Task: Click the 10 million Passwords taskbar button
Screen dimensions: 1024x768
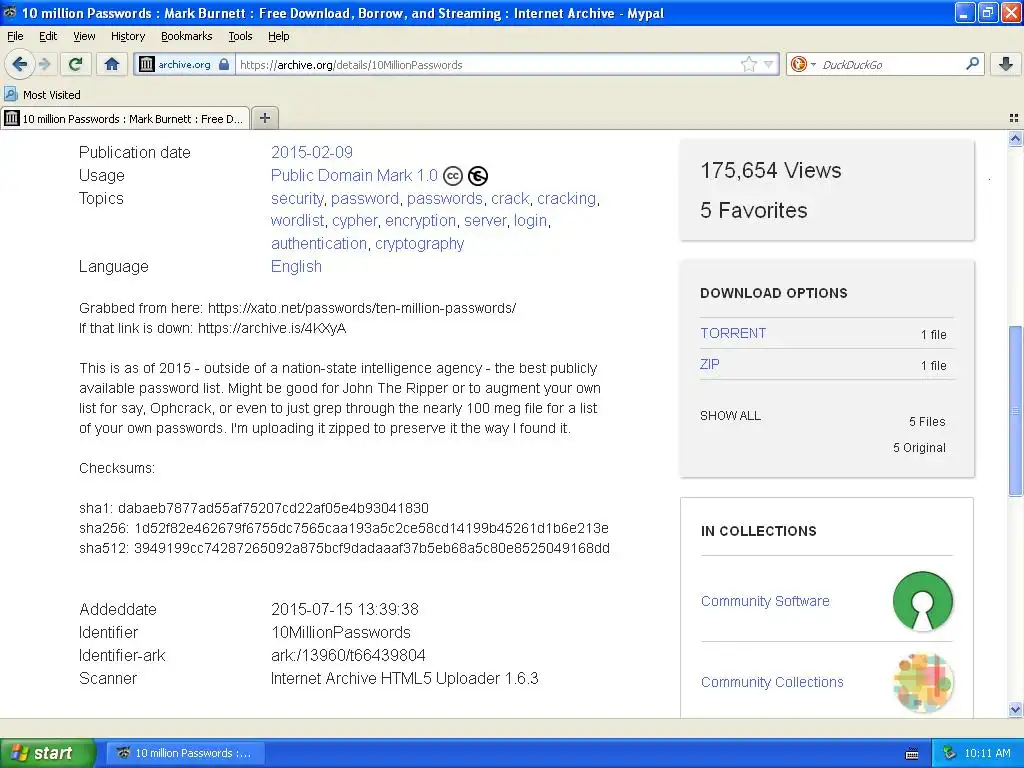Action: tap(185, 753)
